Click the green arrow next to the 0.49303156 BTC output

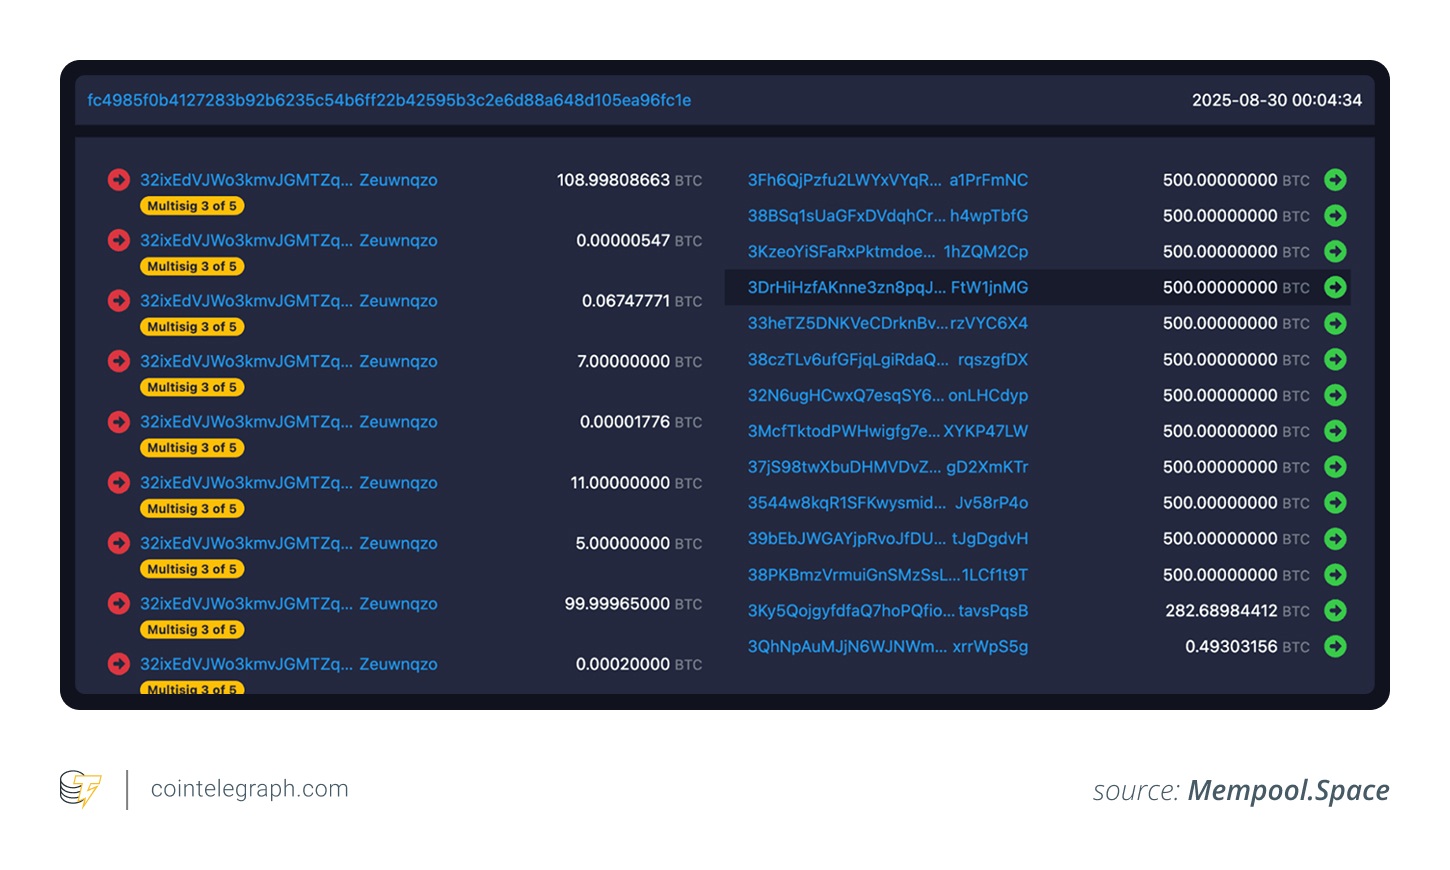[x=1335, y=646]
